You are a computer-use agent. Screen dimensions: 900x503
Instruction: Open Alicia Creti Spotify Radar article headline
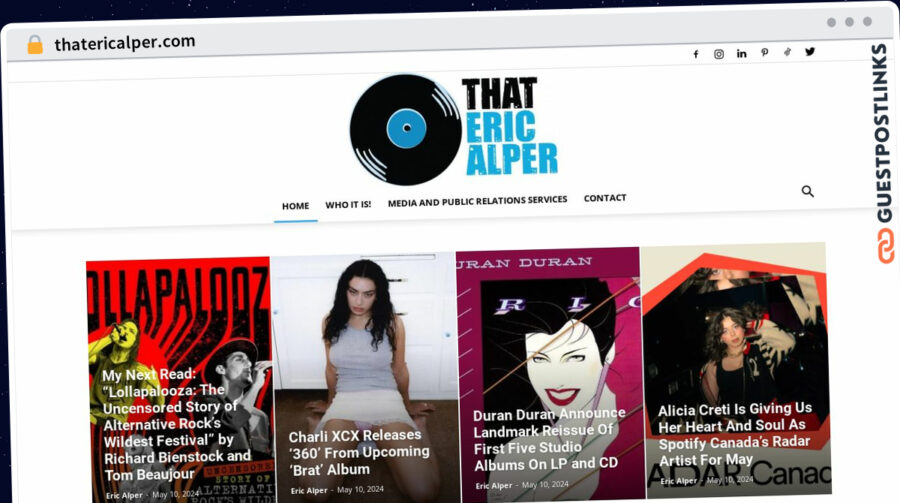point(735,434)
